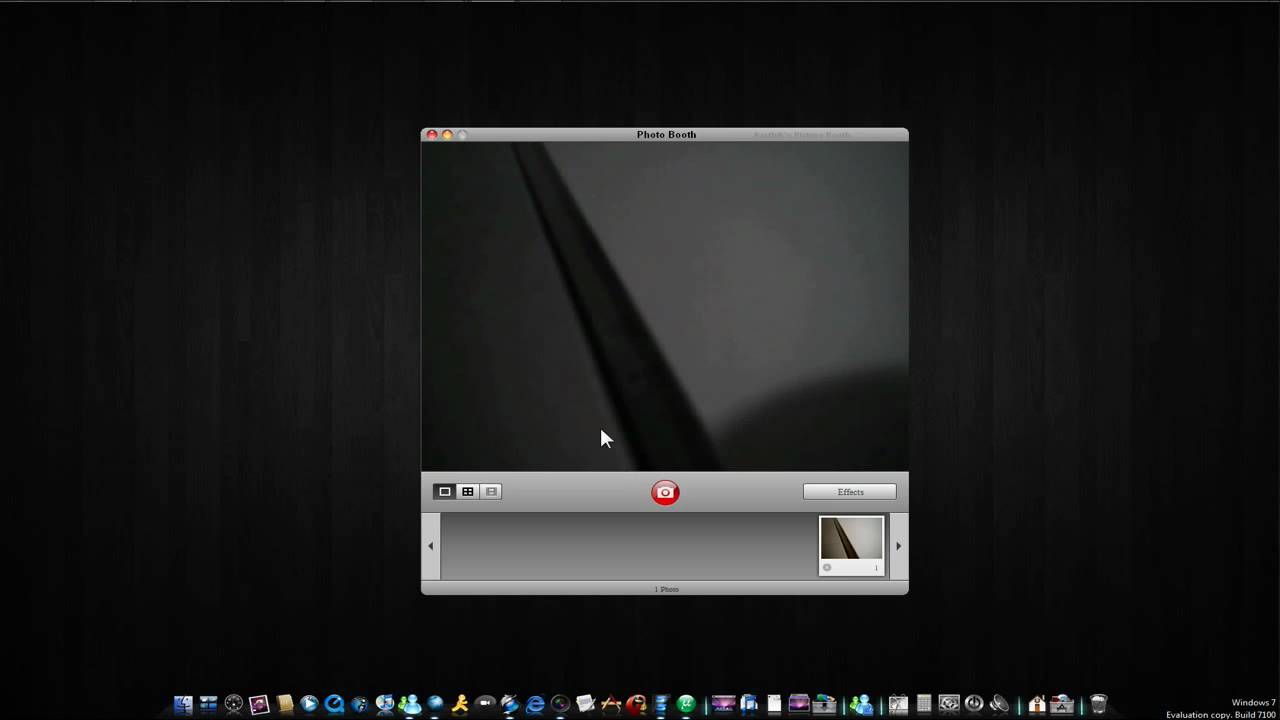
Task: Open Finder from the dock
Action: pos(183,704)
